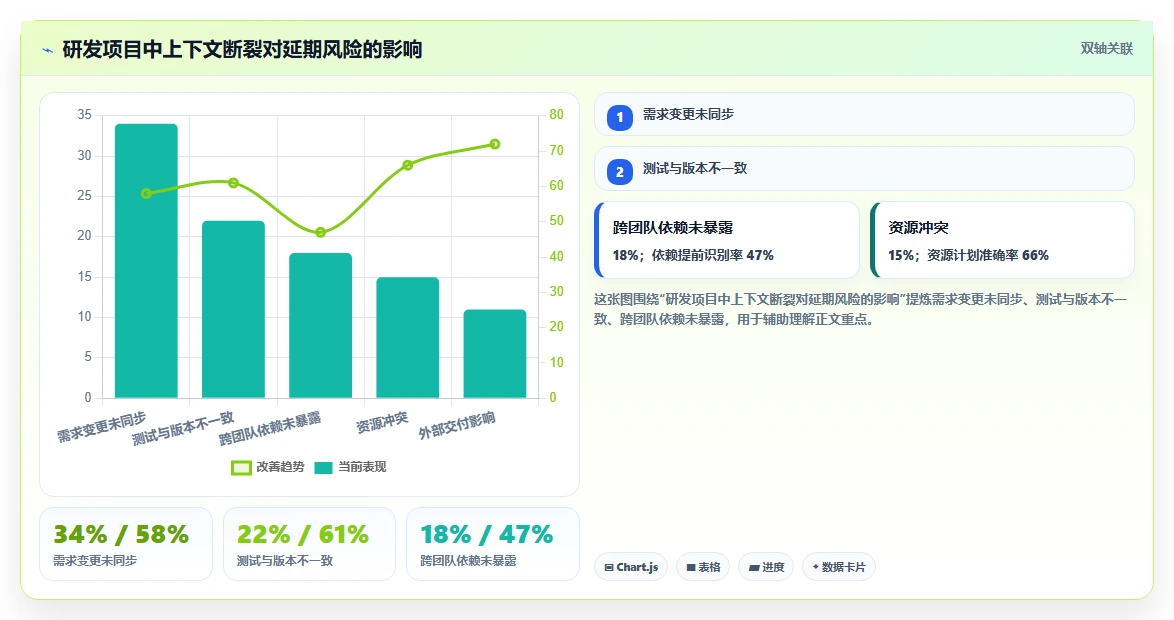Viewport: 1174px width, 620px height.
Task: Open the 跨团队依赖未暴露 card
Action: (726, 240)
